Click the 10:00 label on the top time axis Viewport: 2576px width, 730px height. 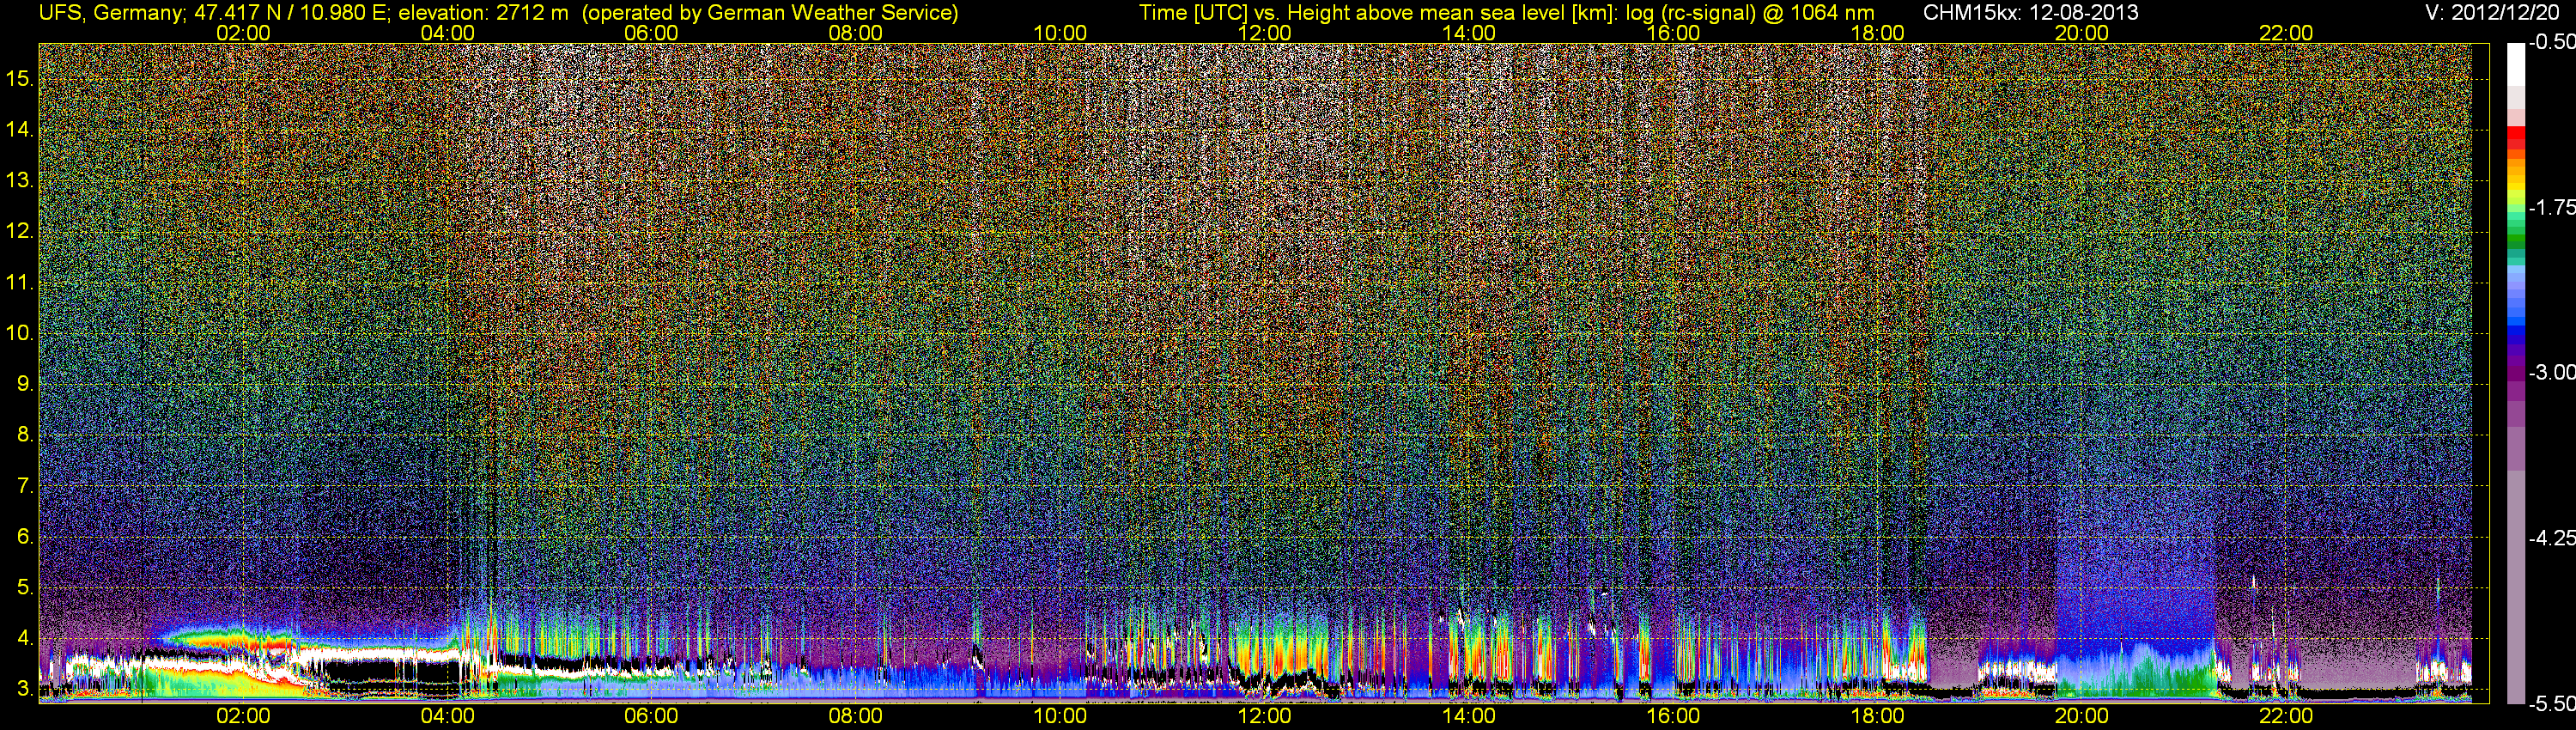click(1060, 33)
